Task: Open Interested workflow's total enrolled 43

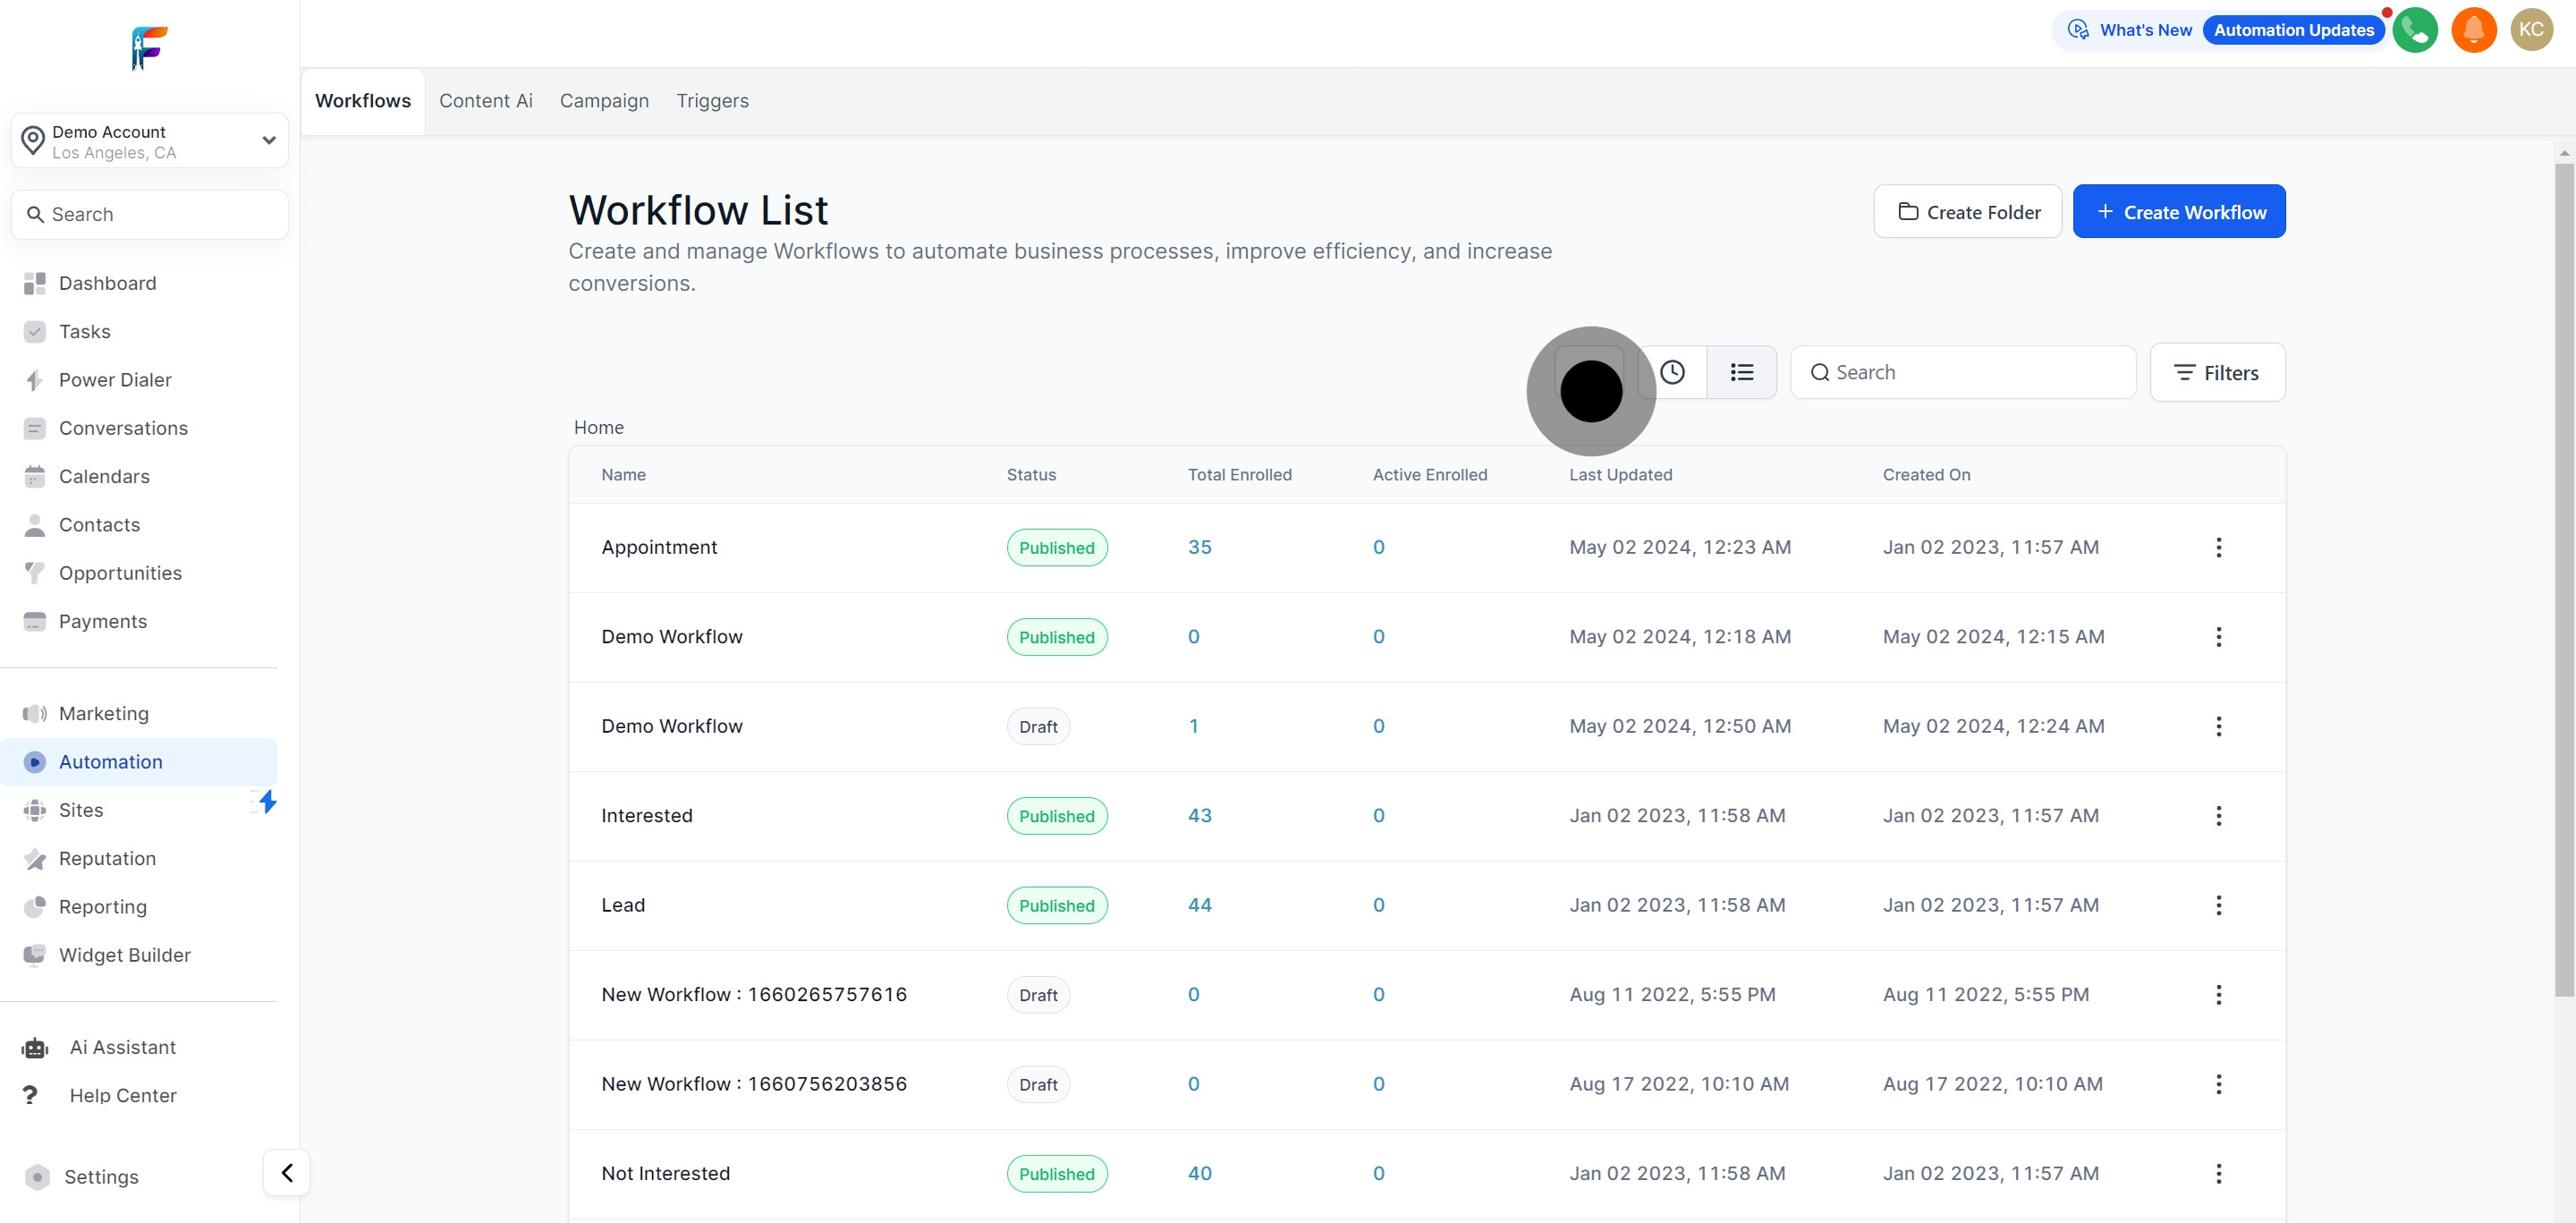Action: click(1199, 815)
